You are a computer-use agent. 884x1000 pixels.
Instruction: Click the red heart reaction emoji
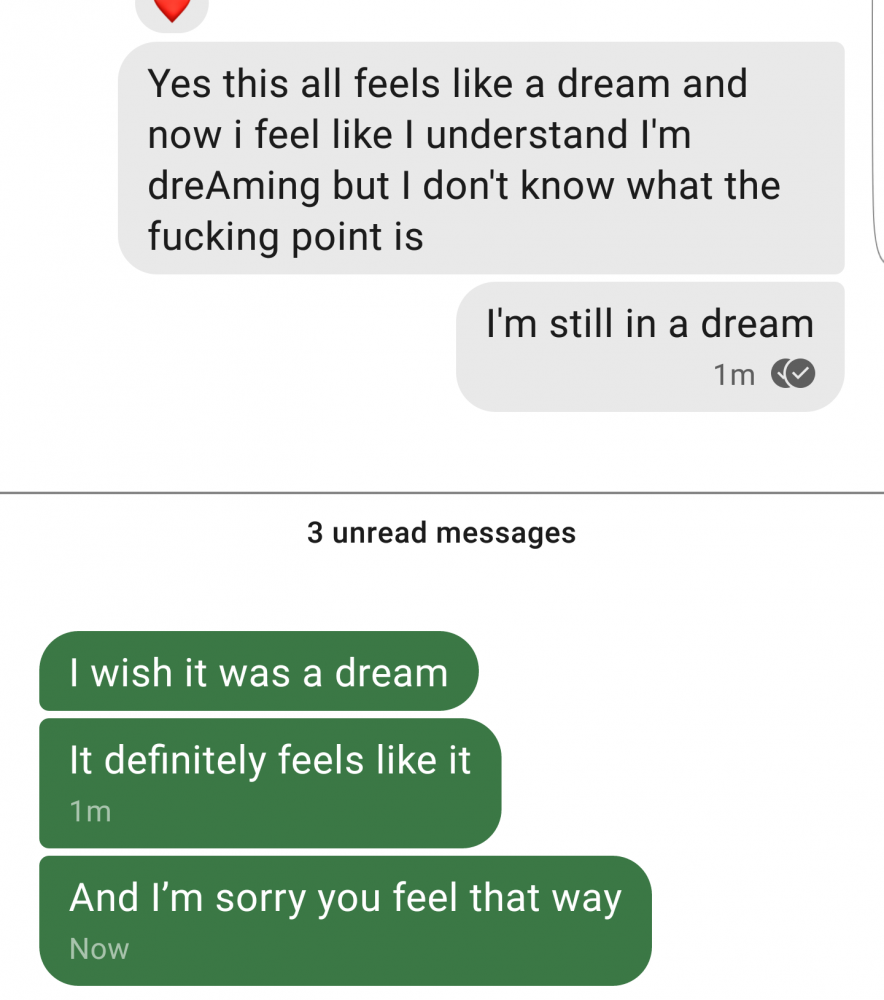(171, 10)
